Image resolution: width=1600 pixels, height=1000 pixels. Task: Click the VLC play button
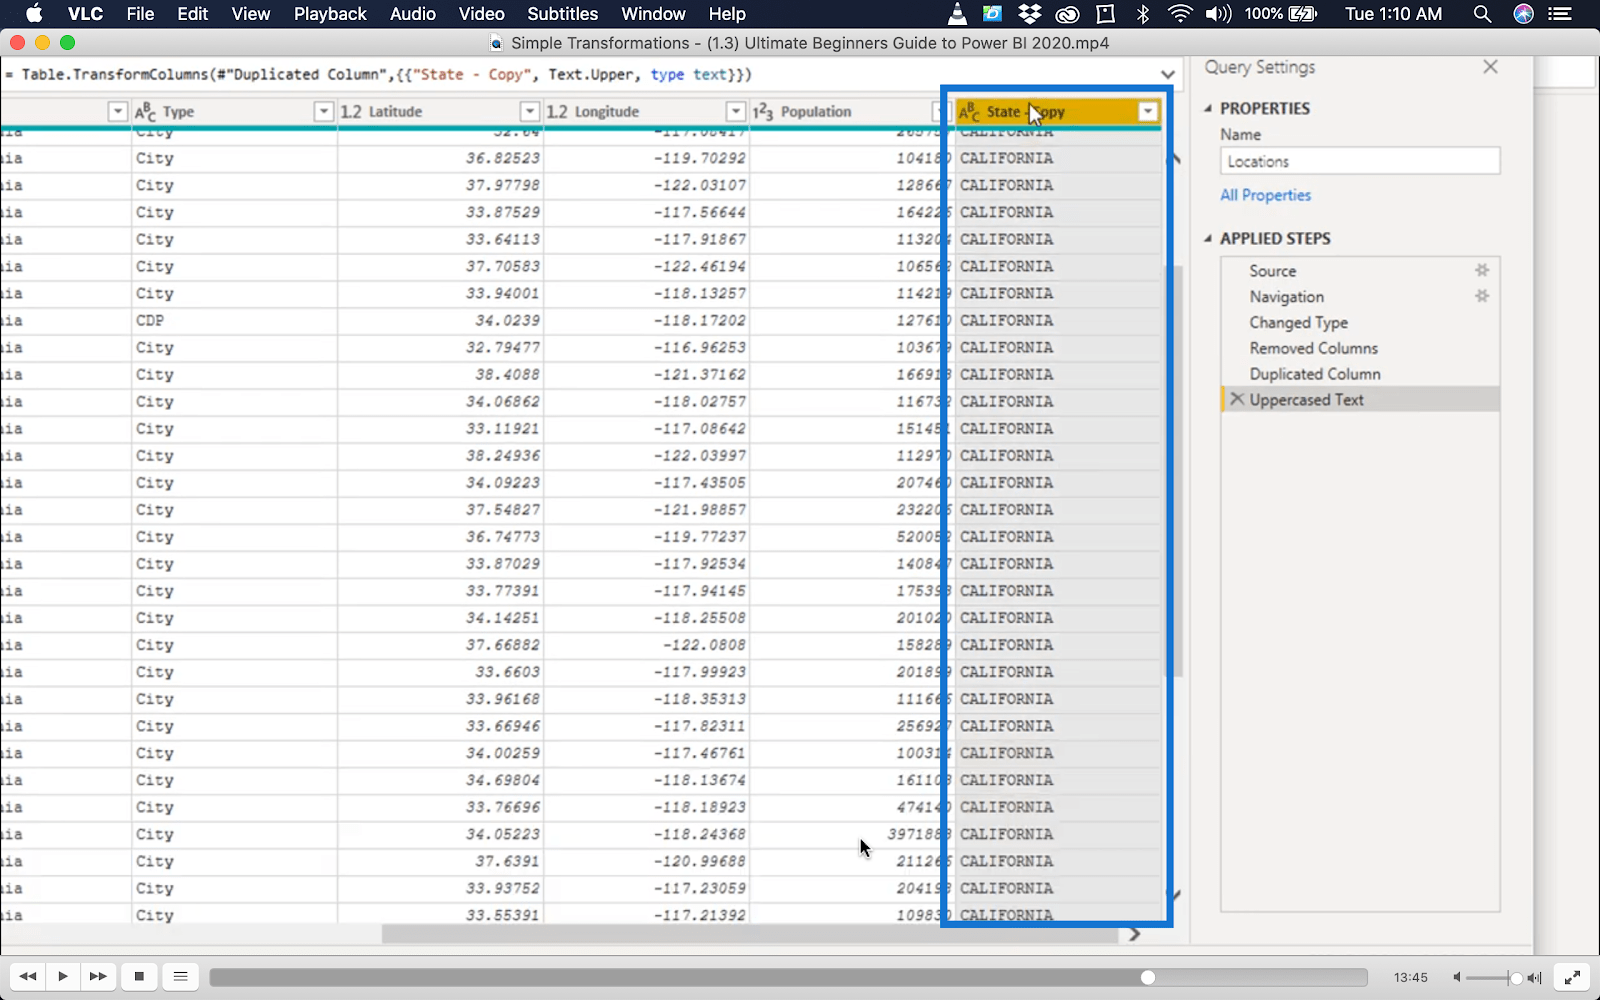(x=63, y=977)
